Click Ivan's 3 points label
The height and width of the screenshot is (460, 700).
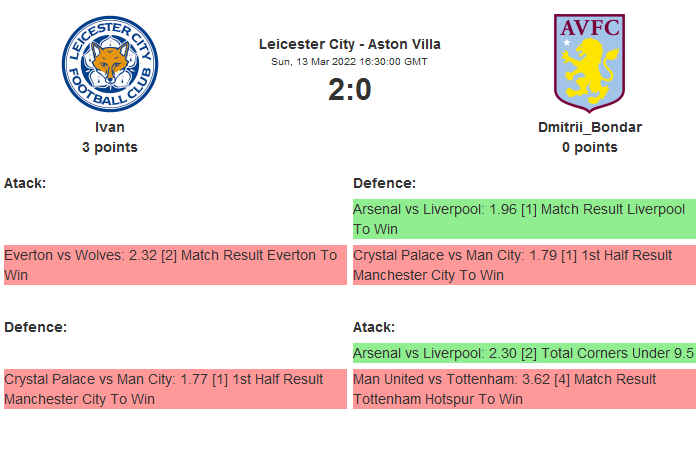click(110, 147)
